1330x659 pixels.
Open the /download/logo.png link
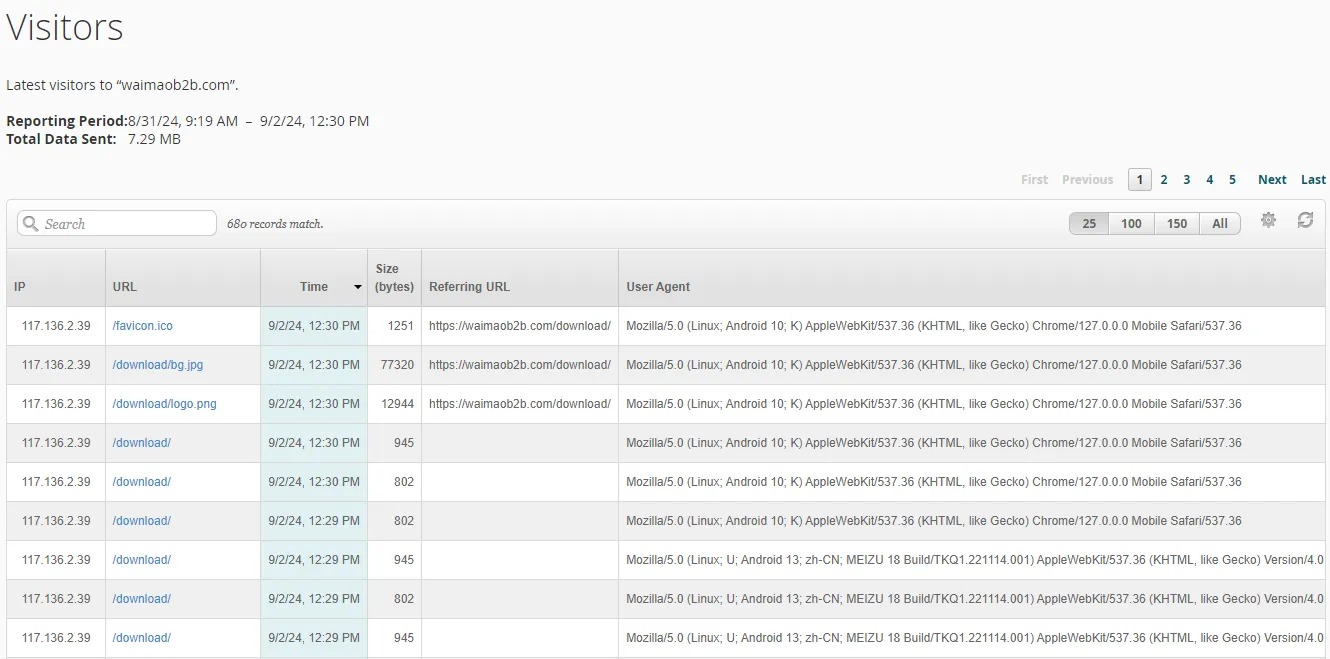click(x=165, y=404)
